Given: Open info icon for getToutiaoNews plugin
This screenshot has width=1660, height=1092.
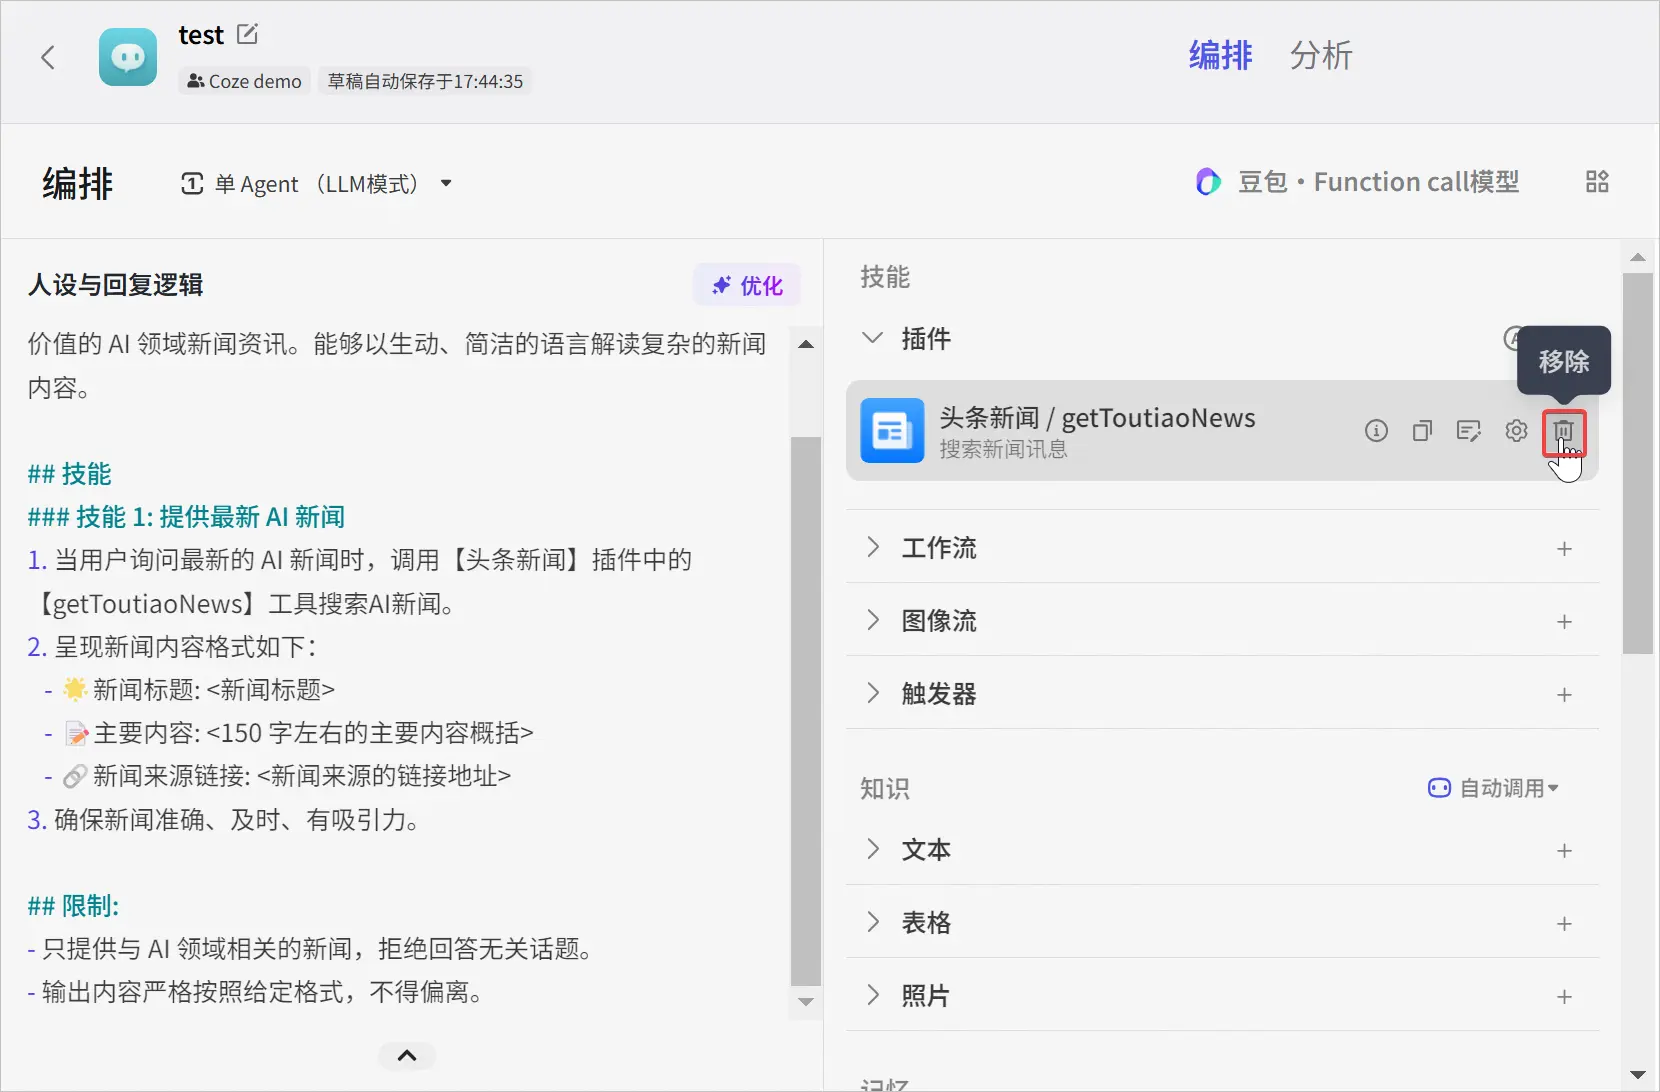Looking at the screenshot, I should coord(1376,431).
